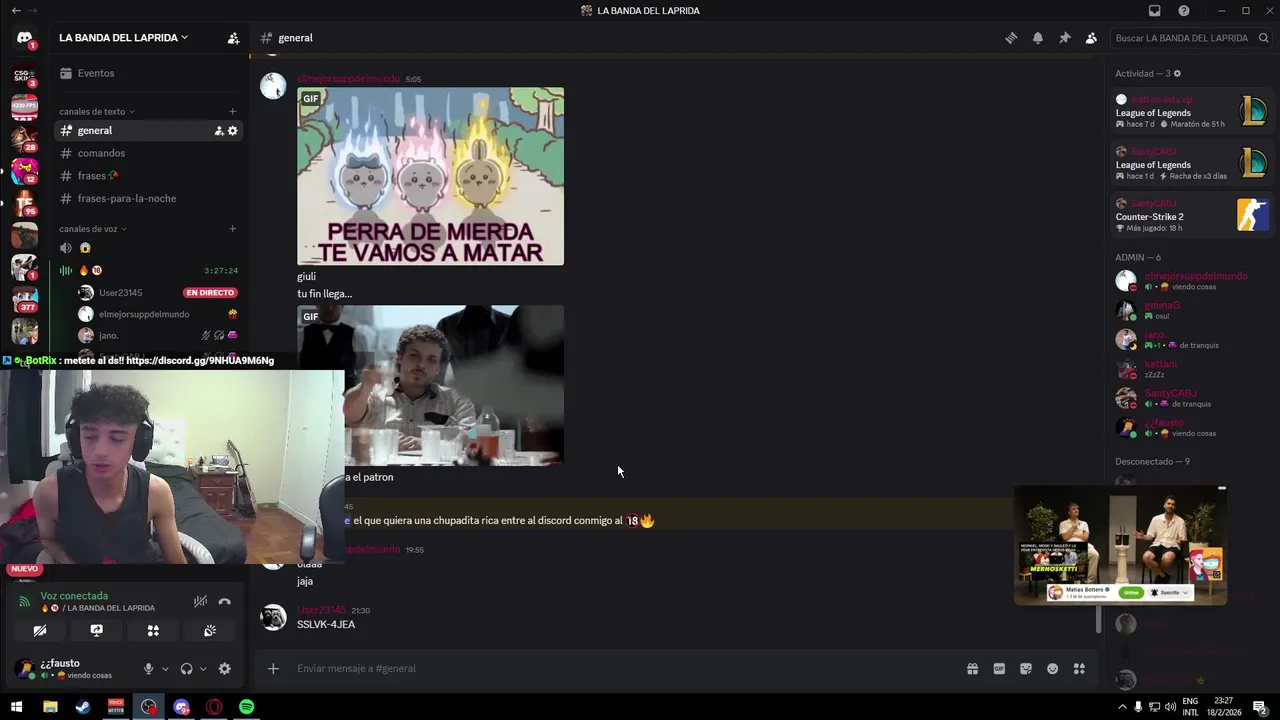The width and height of the screenshot is (1280, 720).
Task: Open general channel settings gear icon
Action: [233, 131]
